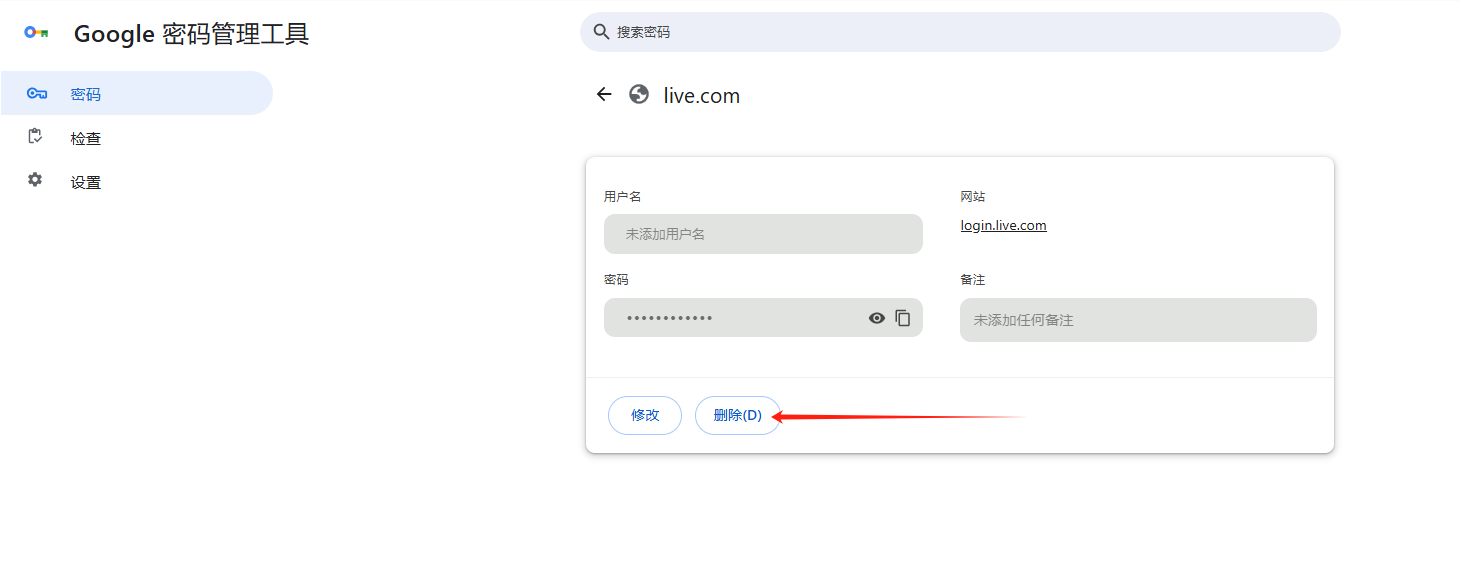This screenshot has height=575, width=1459.
Task: Click the 用户名 label
Action: tap(622, 196)
